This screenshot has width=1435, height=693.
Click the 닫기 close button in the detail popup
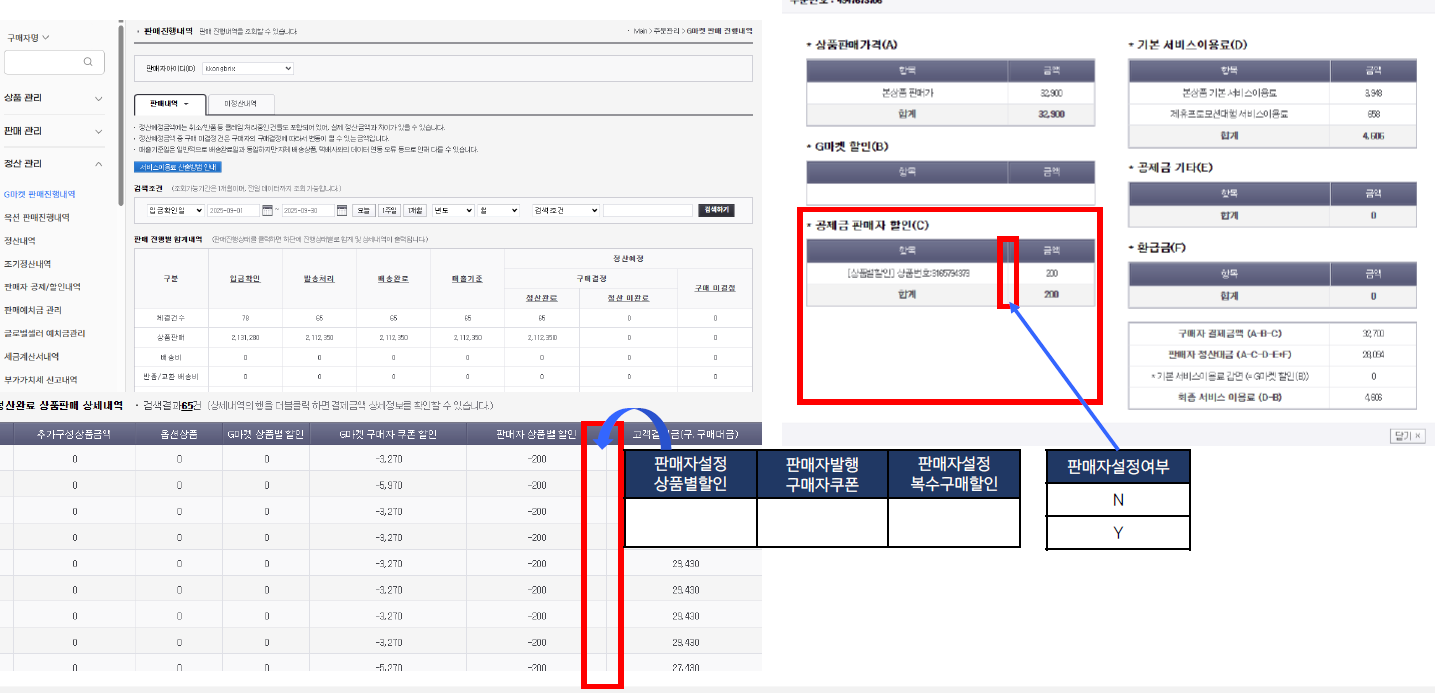pos(1406,436)
